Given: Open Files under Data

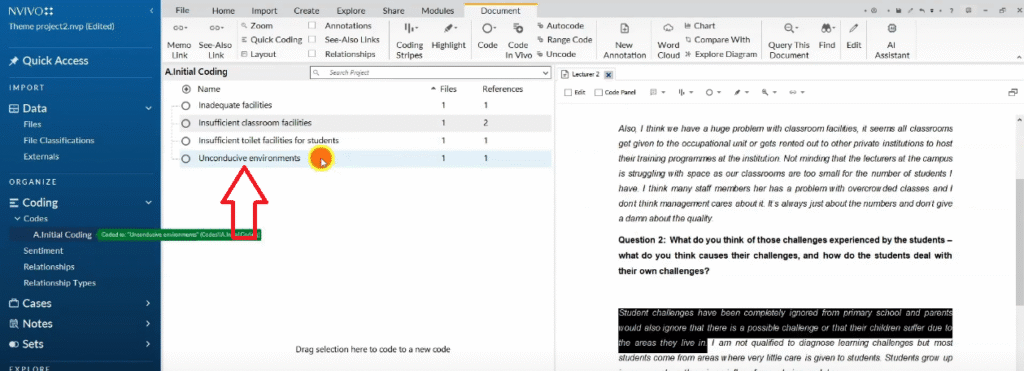Looking at the screenshot, I should (x=32, y=124).
